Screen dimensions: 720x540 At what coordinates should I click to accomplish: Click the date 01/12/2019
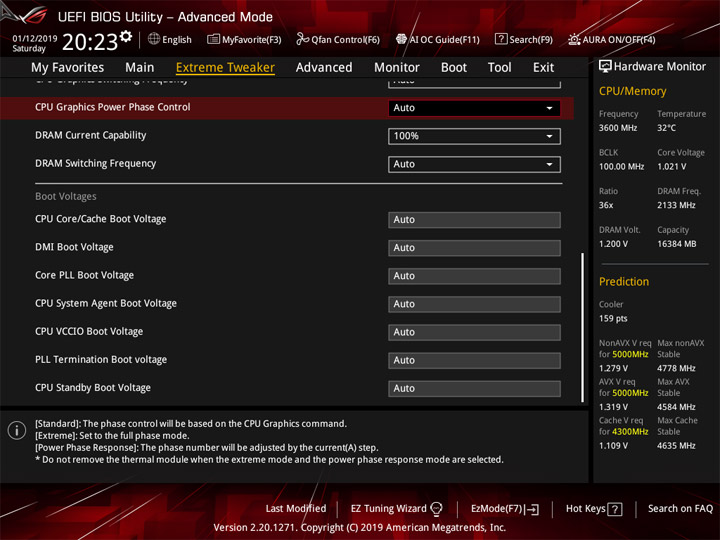pyautogui.click(x=34, y=39)
